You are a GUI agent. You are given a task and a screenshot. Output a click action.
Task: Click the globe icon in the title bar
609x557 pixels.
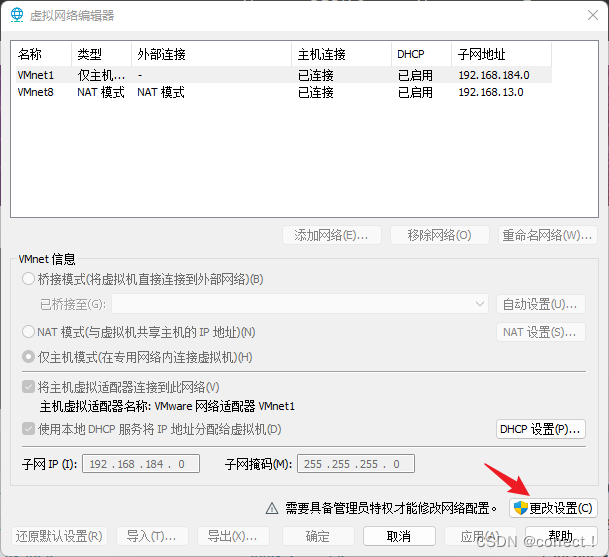pyautogui.click(x=17, y=15)
